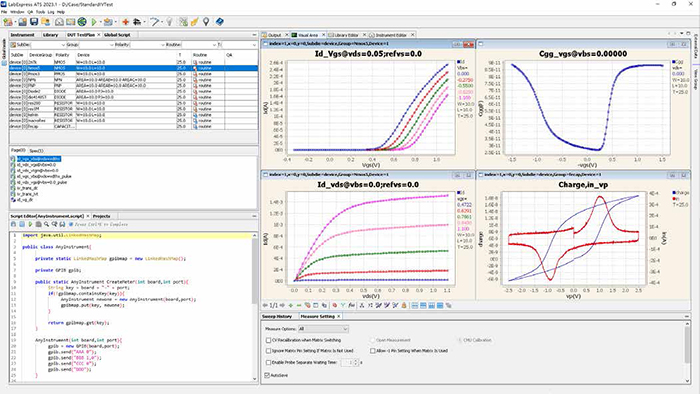The image size is (700, 394).
Task: Switch to the Global Script tab
Action: click(x=117, y=35)
